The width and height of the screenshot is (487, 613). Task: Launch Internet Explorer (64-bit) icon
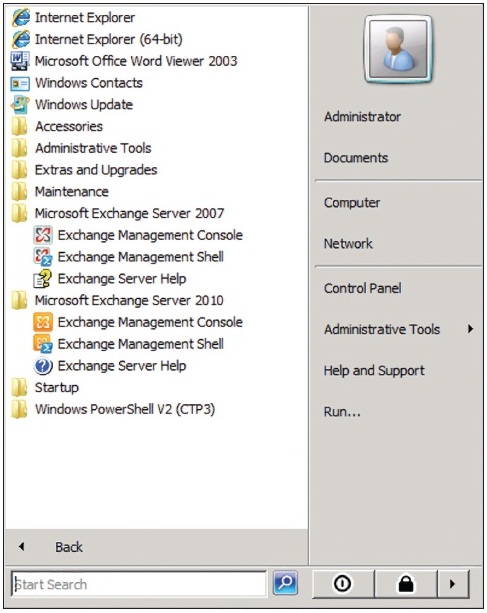pyautogui.click(x=20, y=39)
